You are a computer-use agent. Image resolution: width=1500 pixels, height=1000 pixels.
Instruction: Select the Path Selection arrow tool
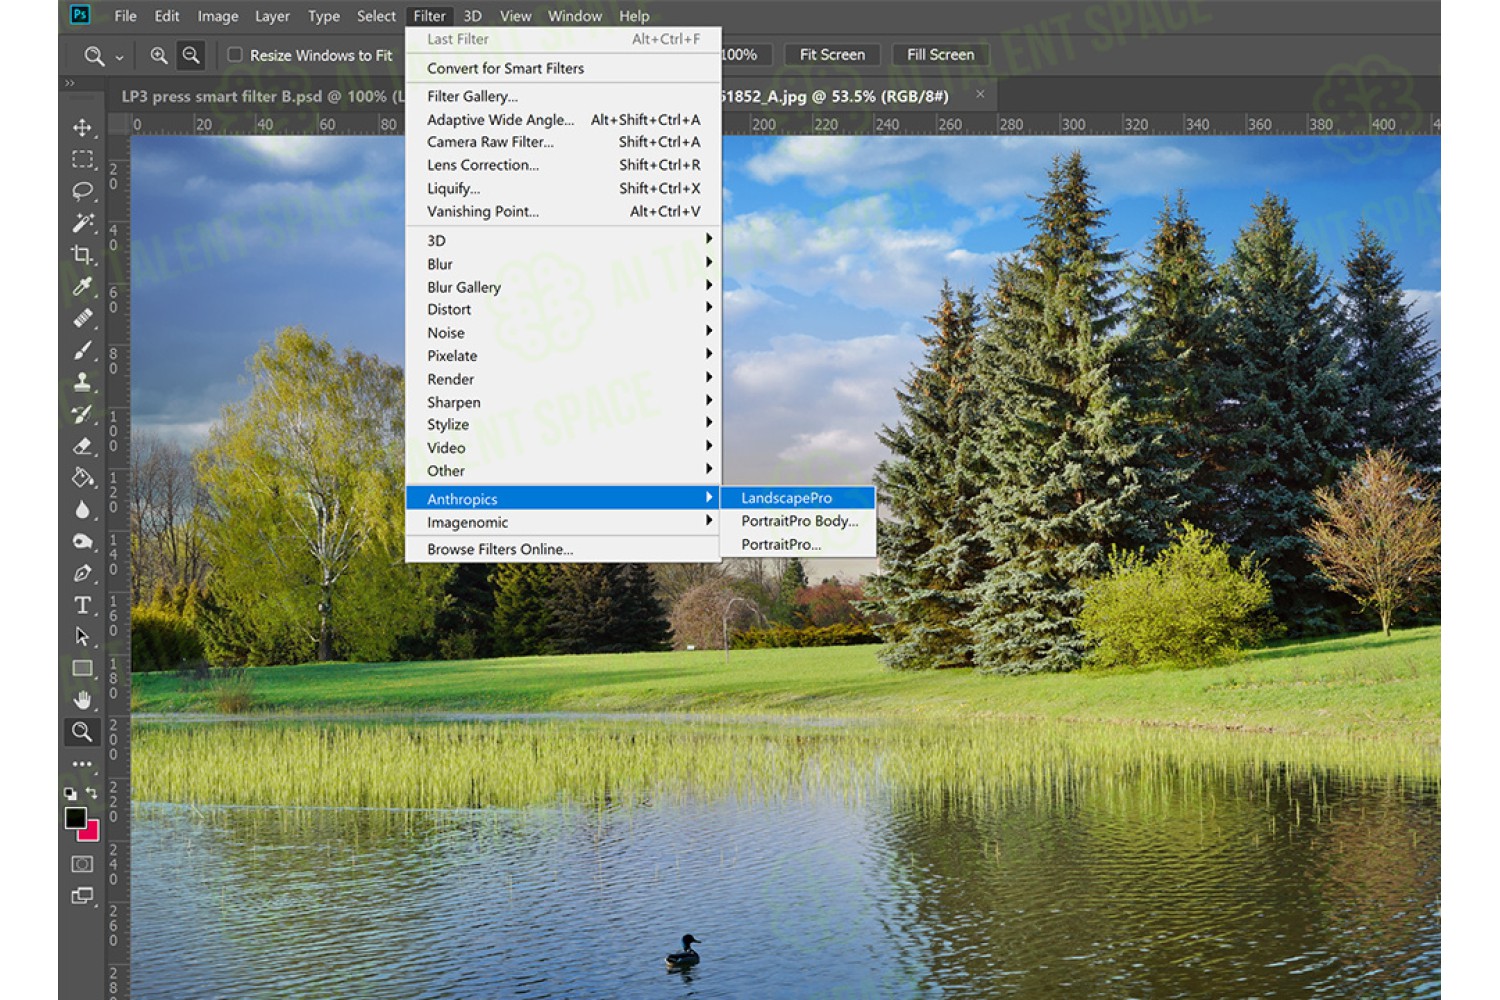point(83,637)
